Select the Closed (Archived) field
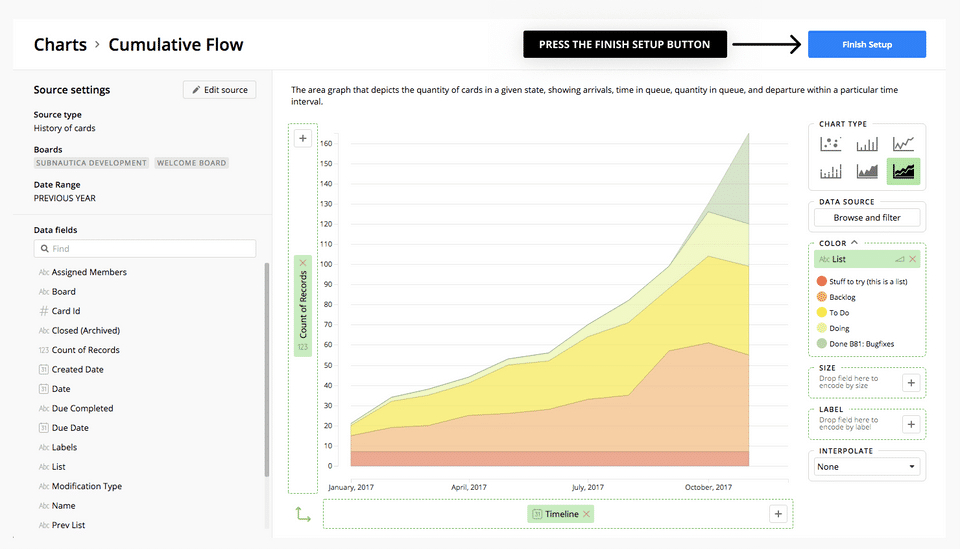The width and height of the screenshot is (960, 549). (86, 331)
